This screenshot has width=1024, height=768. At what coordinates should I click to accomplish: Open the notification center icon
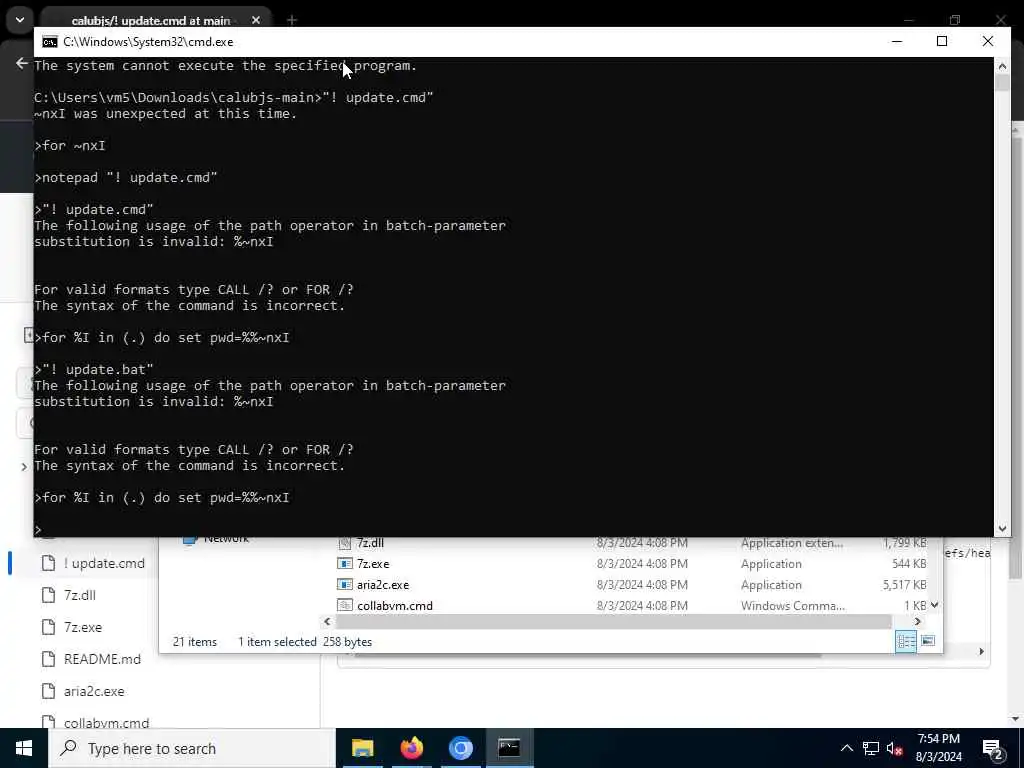point(993,749)
